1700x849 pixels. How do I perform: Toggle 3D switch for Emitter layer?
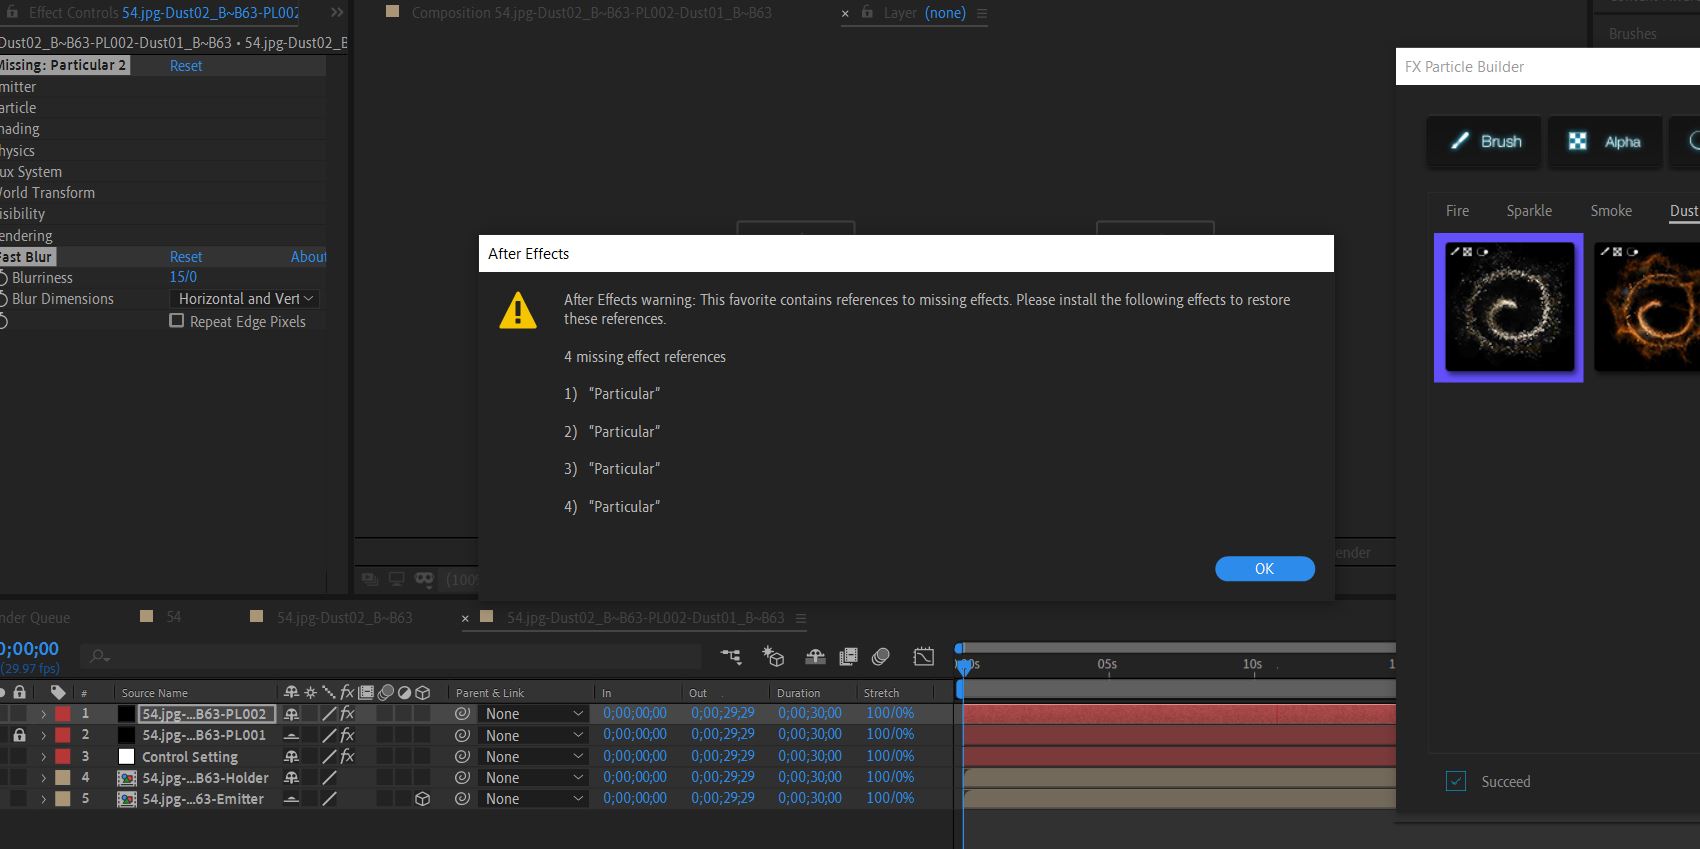[423, 799]
